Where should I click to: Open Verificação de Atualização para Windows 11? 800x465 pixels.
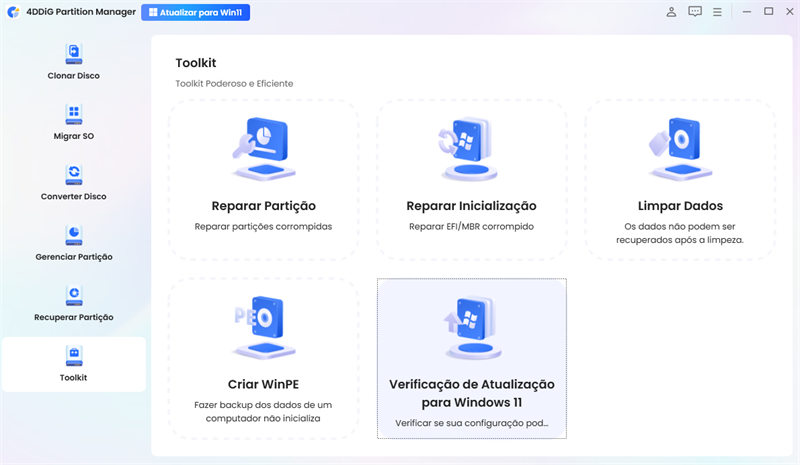471,393
